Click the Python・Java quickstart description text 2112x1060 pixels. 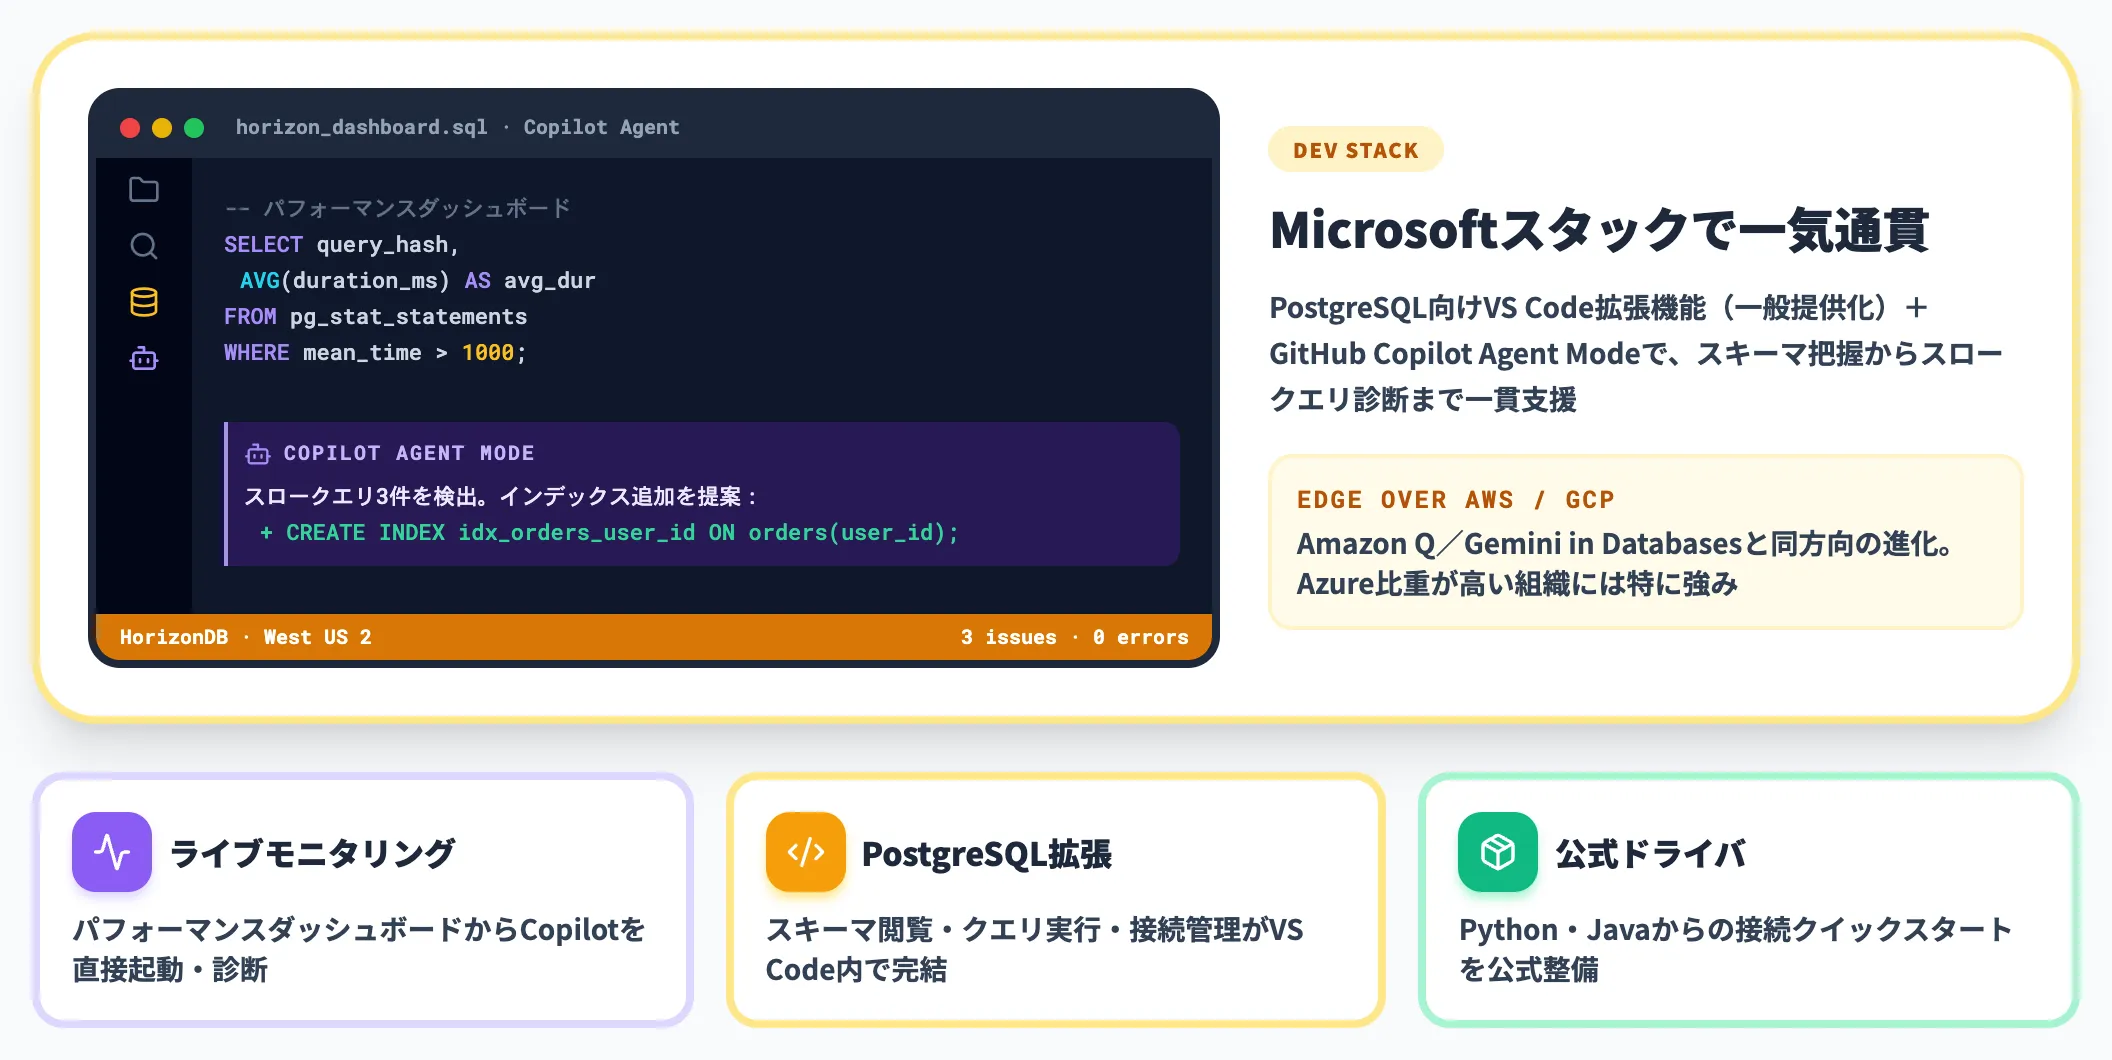1735,949
